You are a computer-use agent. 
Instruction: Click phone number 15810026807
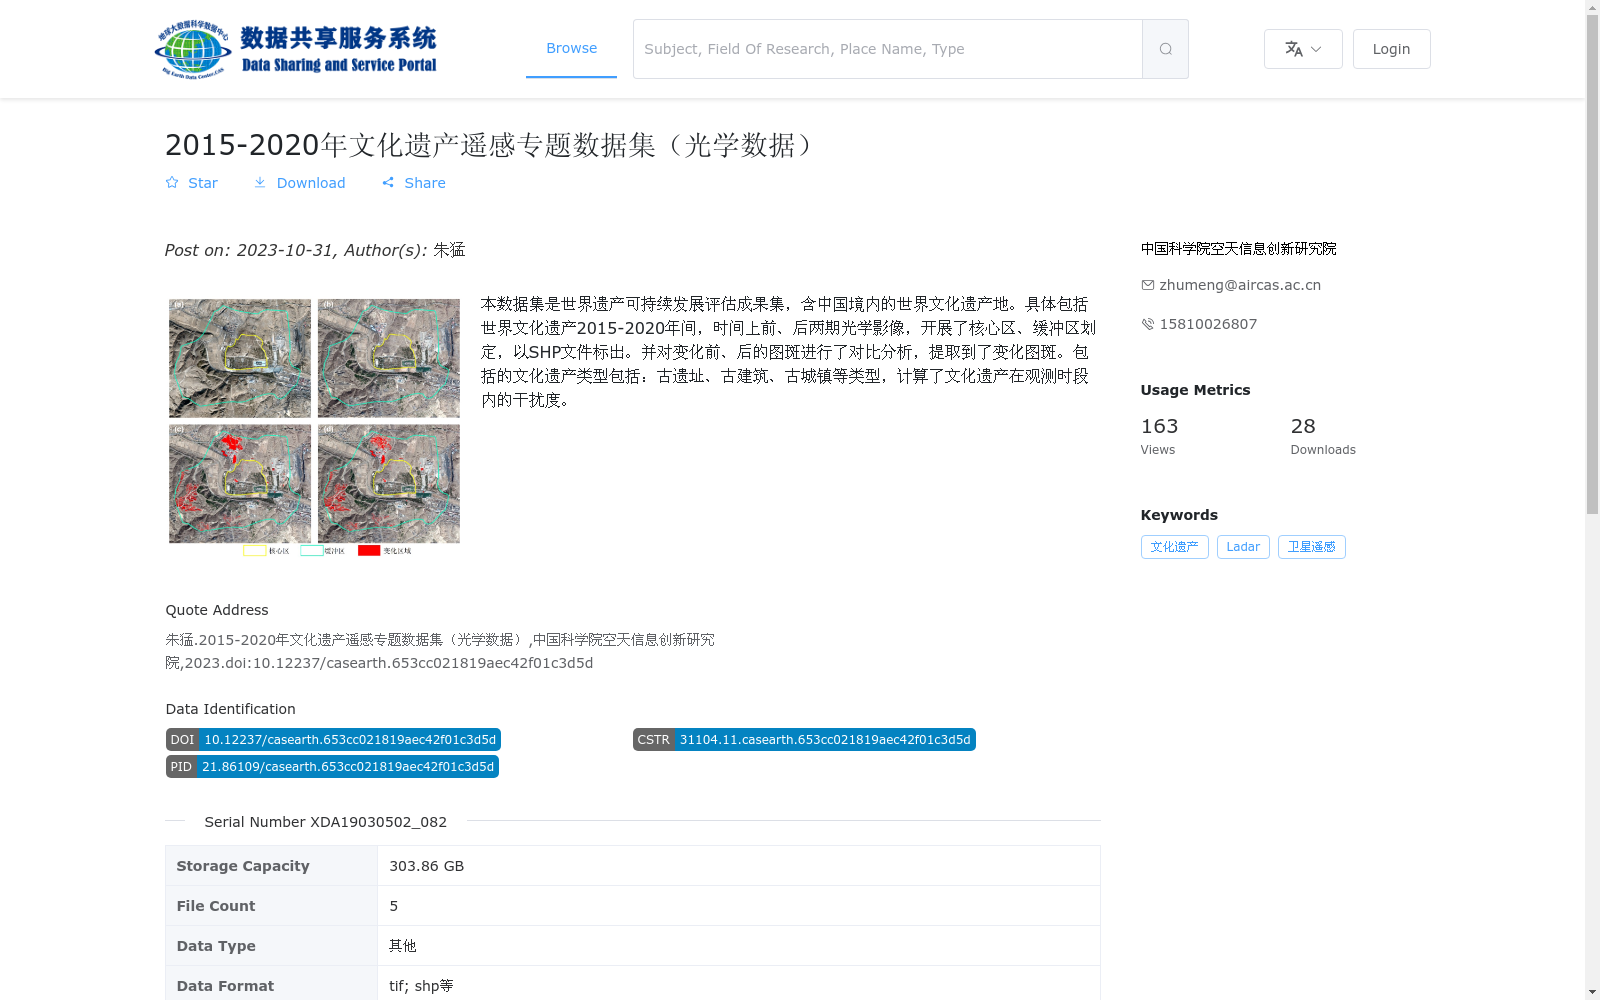1208,324
